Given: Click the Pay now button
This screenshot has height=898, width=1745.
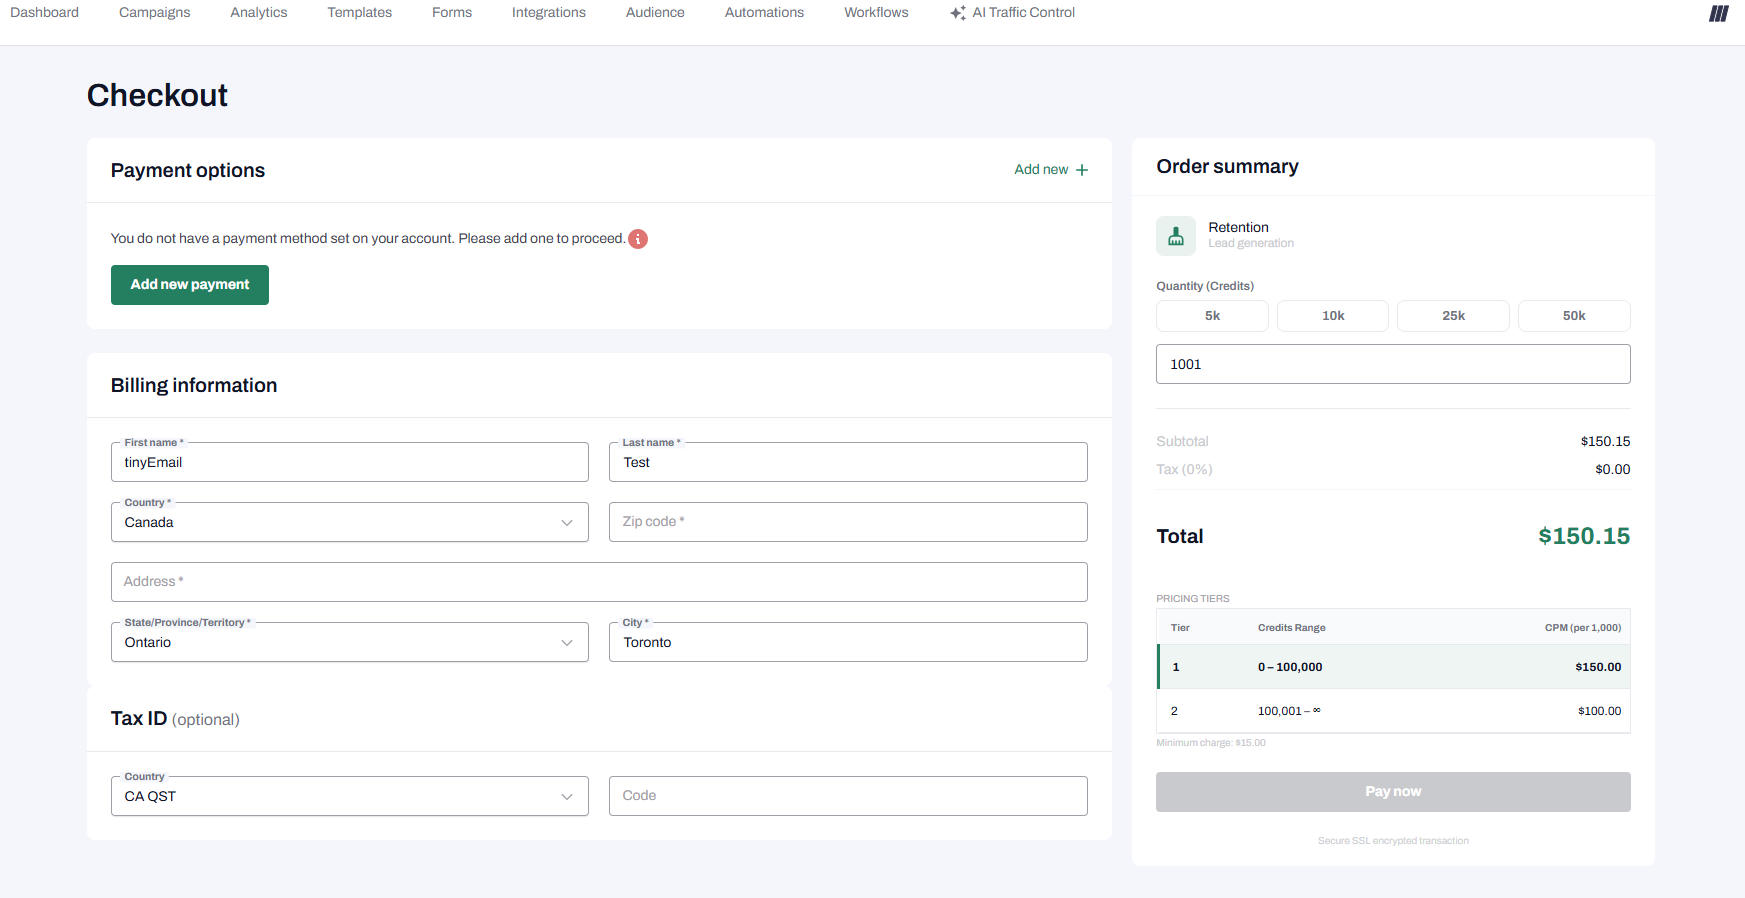Looking at the screenshot, I should (x=1392, y=792).
